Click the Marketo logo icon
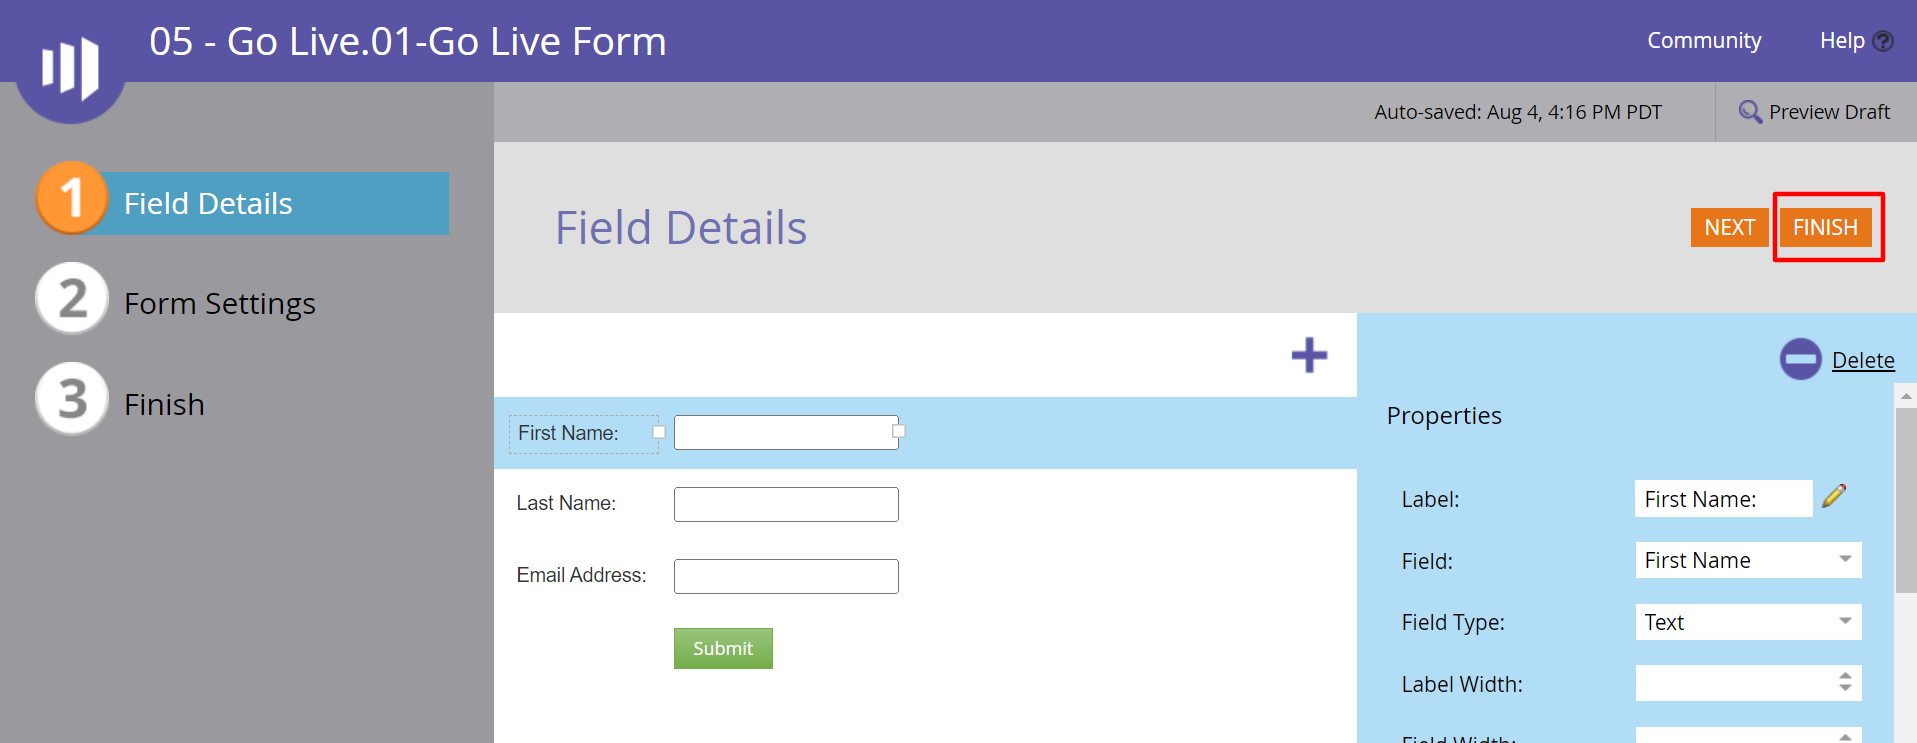The height and width of the screenshot is (743, 1917). pos(70,68)
